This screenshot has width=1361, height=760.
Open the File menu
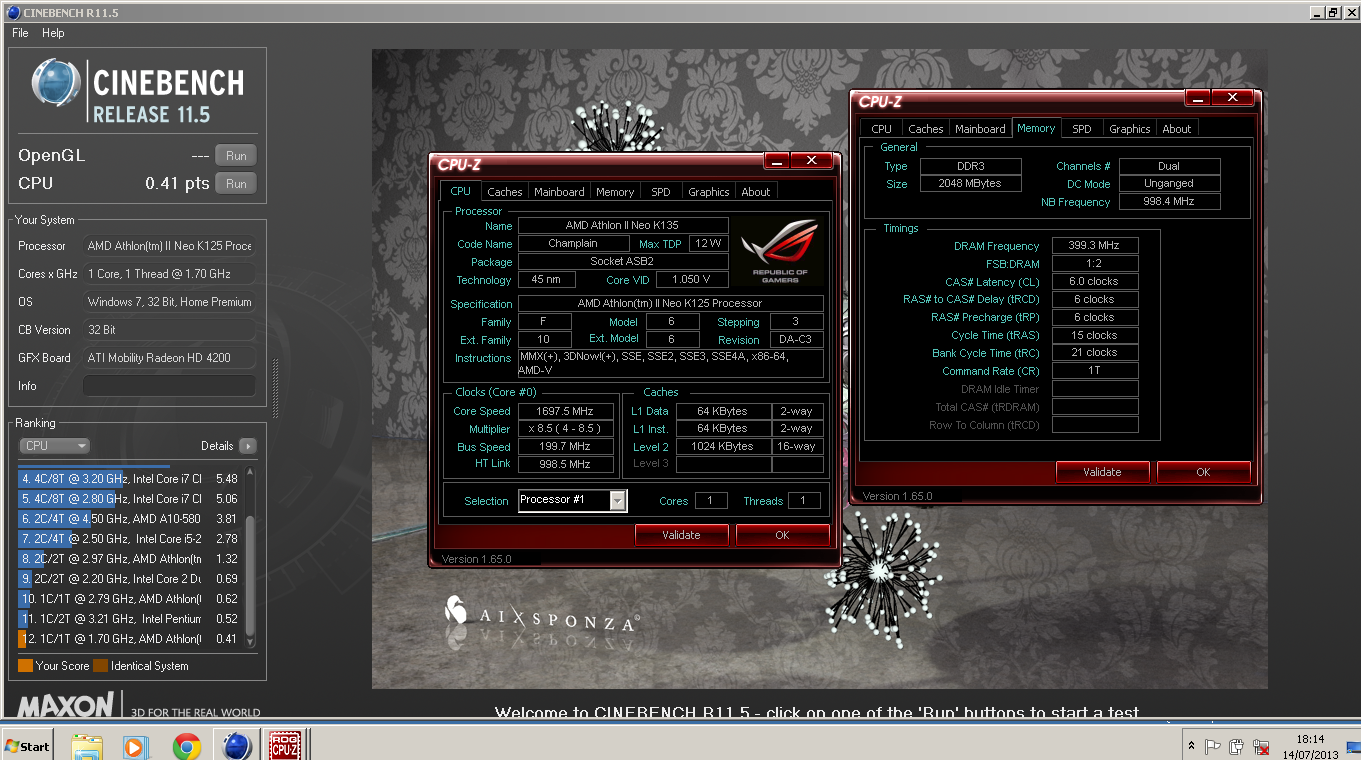click(20, 33)
